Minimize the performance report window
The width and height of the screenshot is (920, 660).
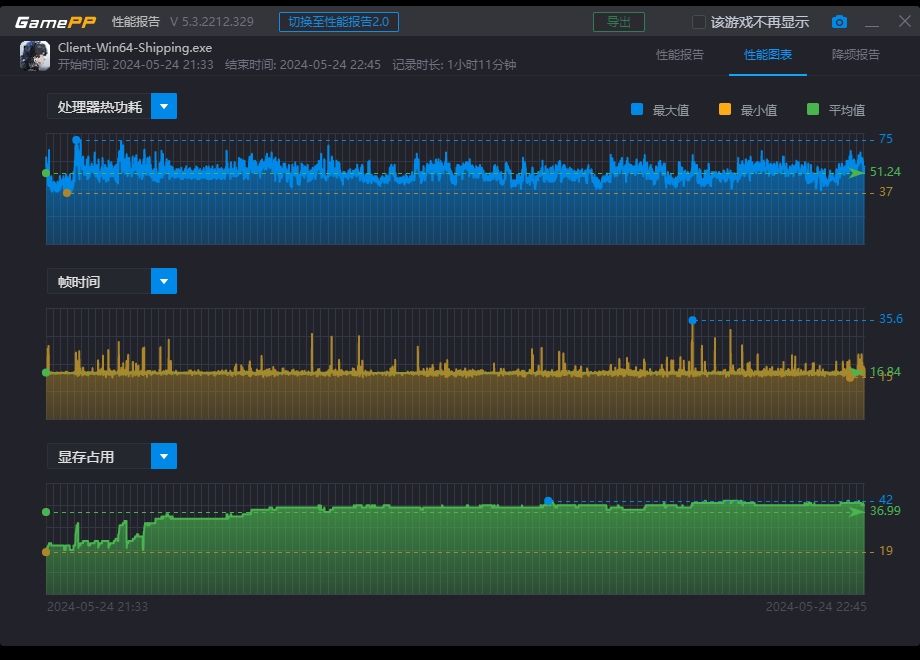click(x=872, y=22)
